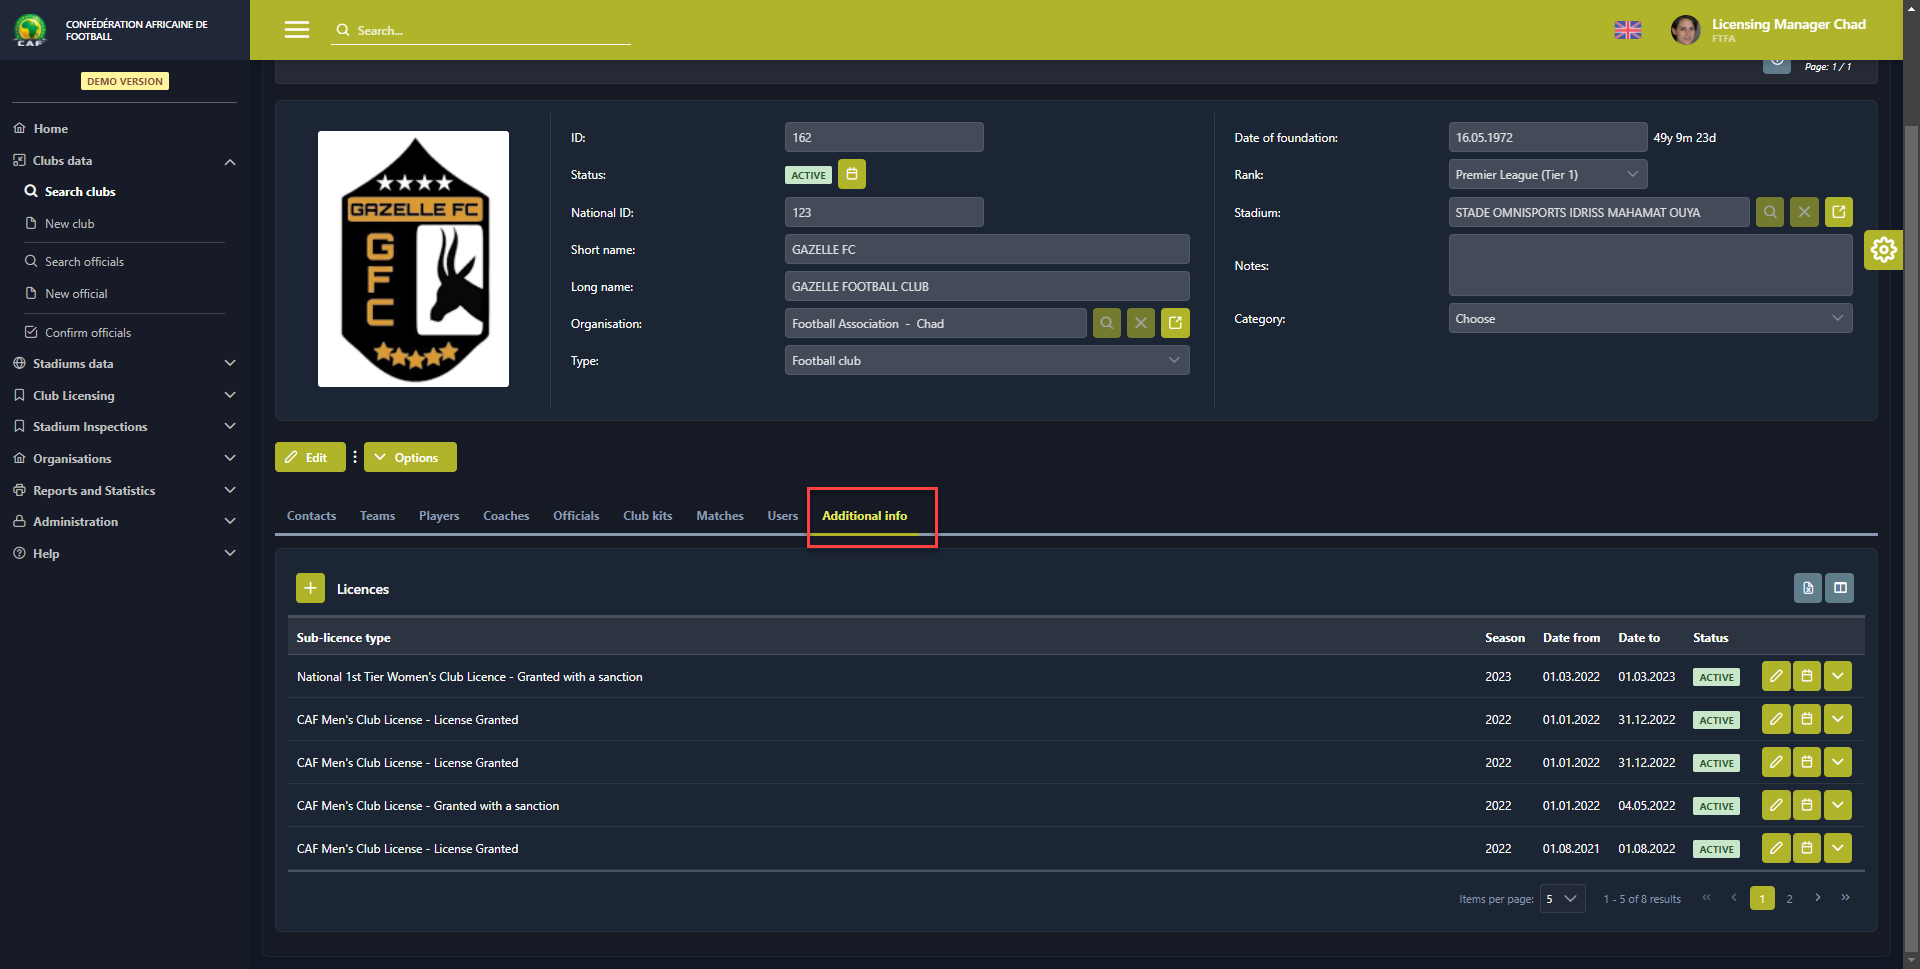The height and width of the screenshot is (969, 1920).
Task: Click the add Licences plus icon
Action: (x=310, y=589)
